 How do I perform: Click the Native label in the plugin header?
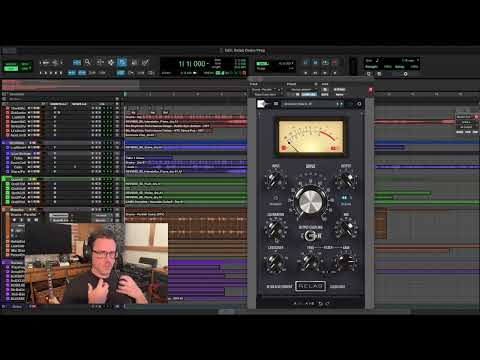pyautogui.click(x=339, y=95)
